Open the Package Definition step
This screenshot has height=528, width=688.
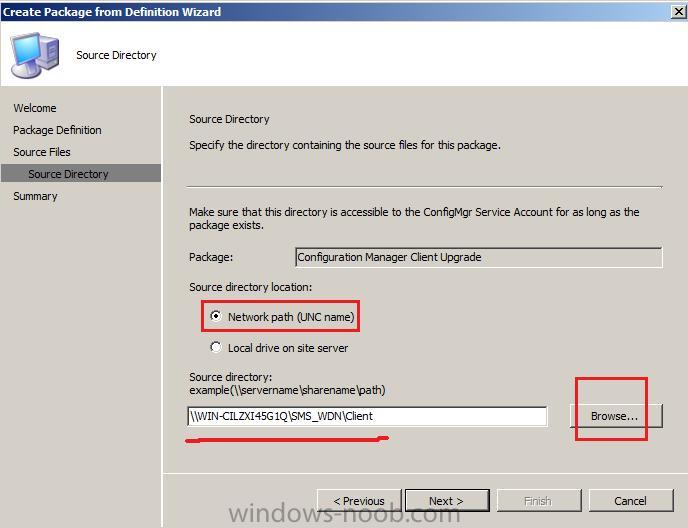tap(57, 130)
